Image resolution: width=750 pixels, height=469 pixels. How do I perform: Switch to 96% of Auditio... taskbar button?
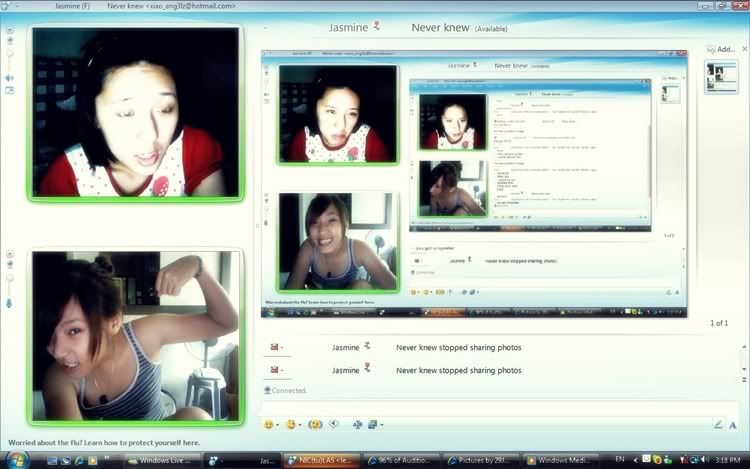point(401,460)
